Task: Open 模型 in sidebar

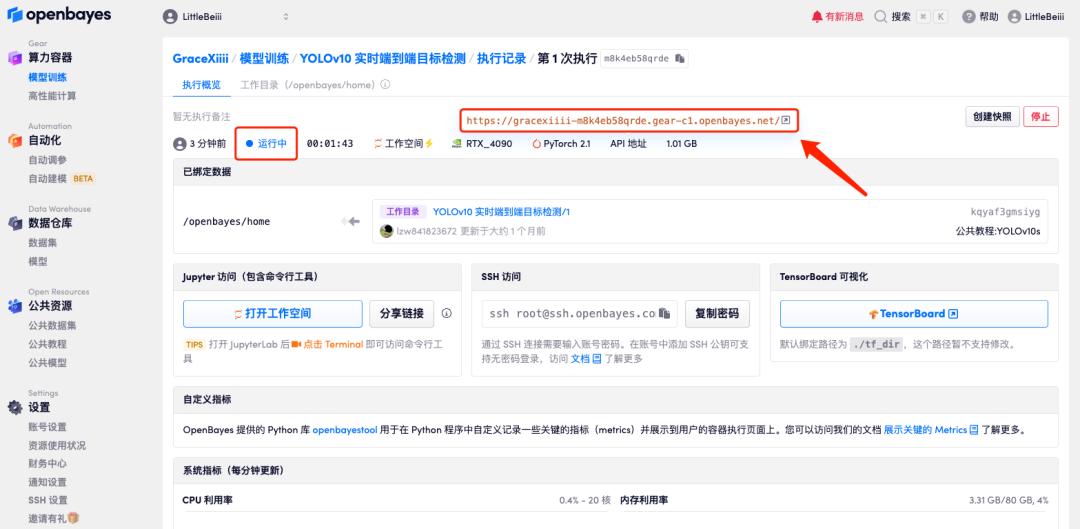Action: point(38,261)
